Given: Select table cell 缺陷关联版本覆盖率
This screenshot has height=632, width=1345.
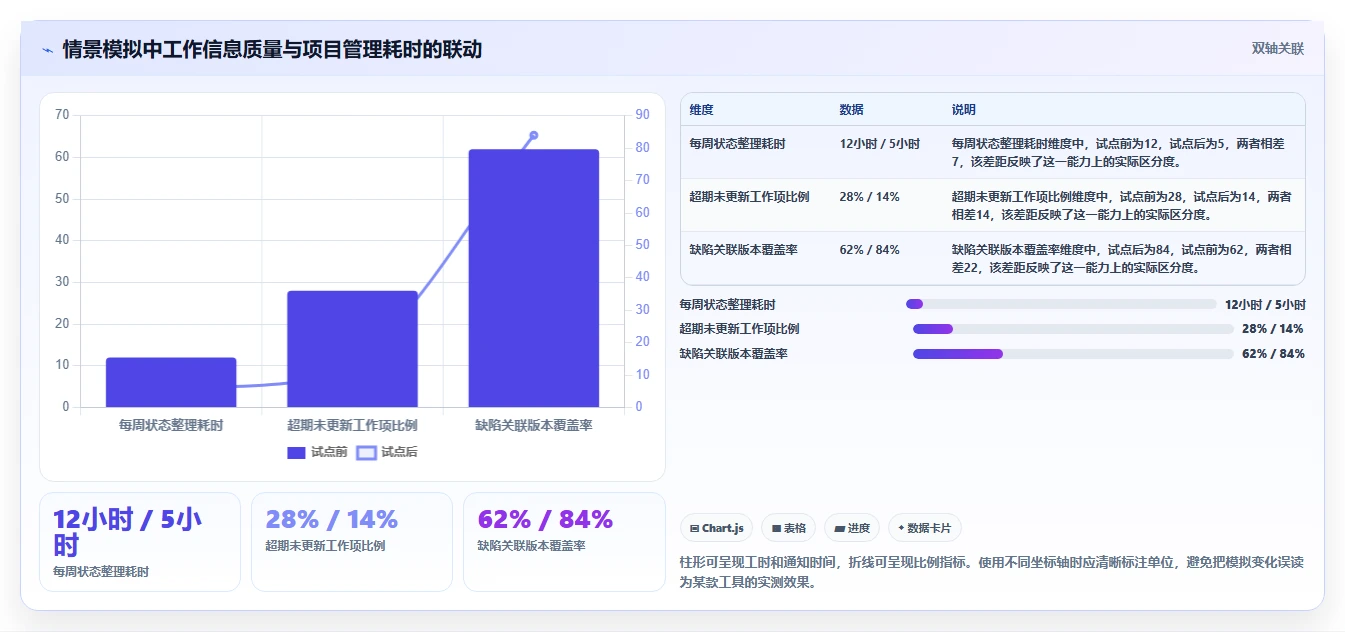Looking at the screenshot, I should tap(743, 250).
